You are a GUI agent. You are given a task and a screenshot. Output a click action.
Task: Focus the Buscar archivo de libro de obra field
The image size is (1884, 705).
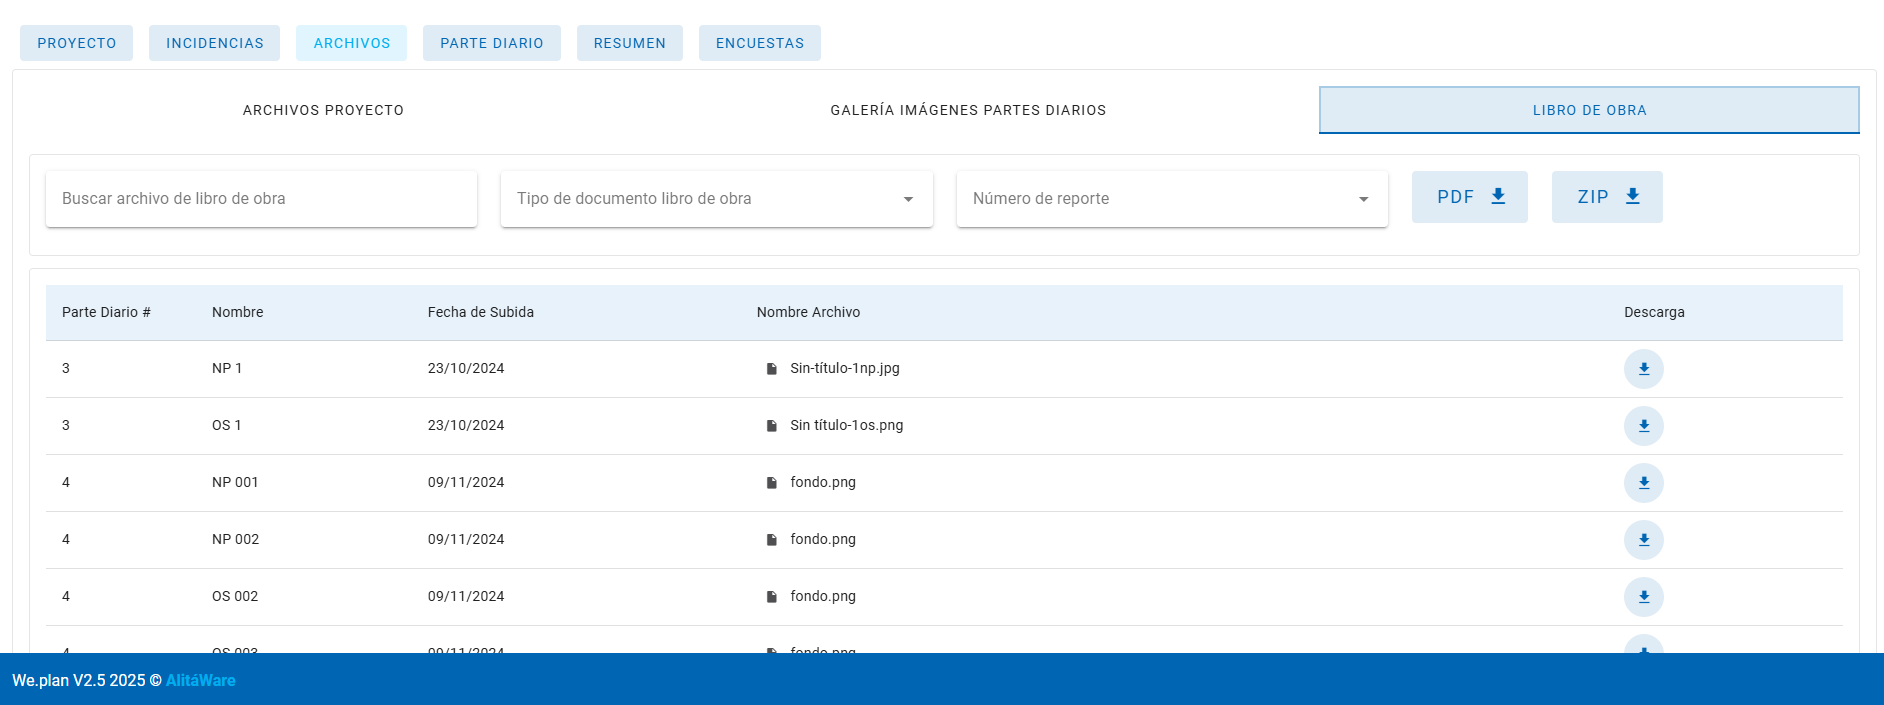[x=261, y=199]
